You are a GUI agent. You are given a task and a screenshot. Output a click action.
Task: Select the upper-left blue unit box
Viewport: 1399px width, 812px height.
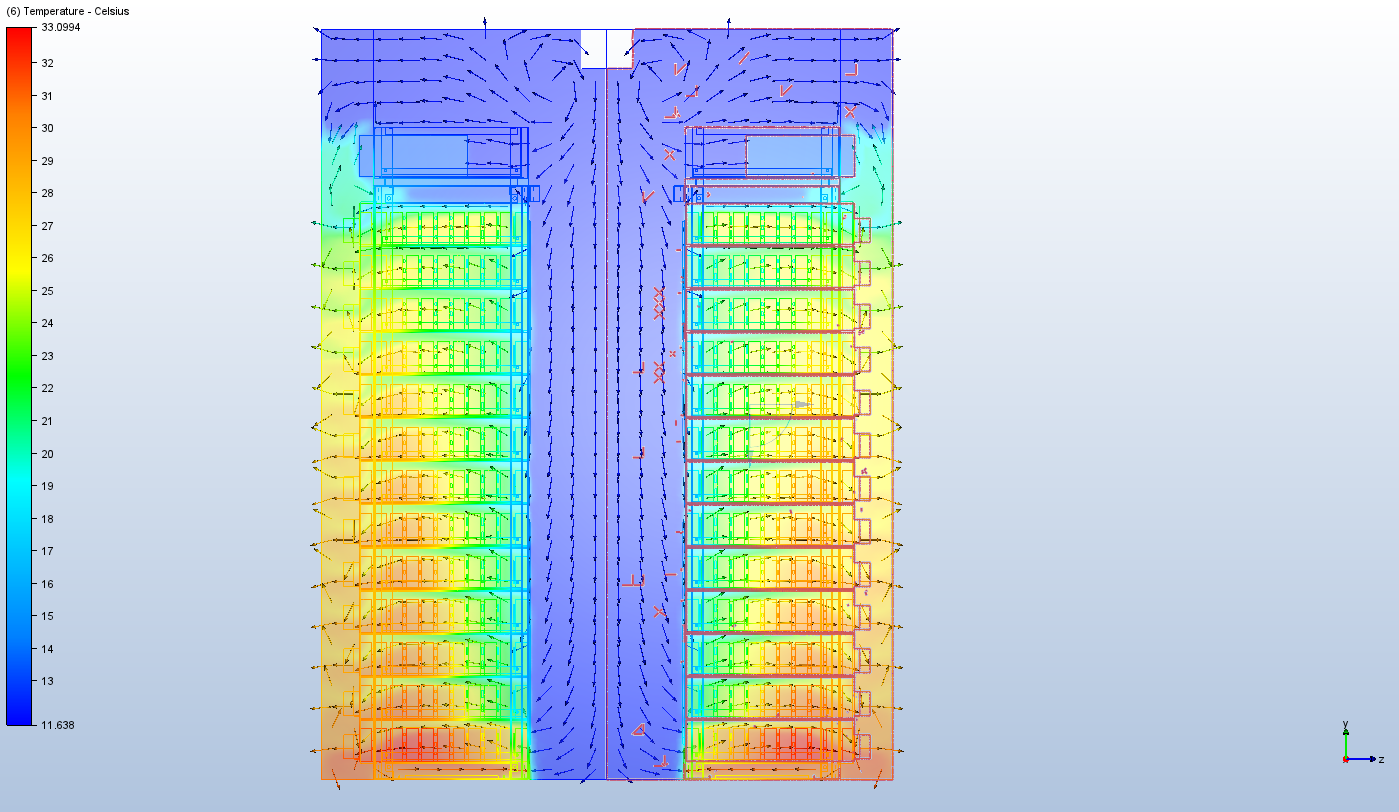click(x=442, y=154)
